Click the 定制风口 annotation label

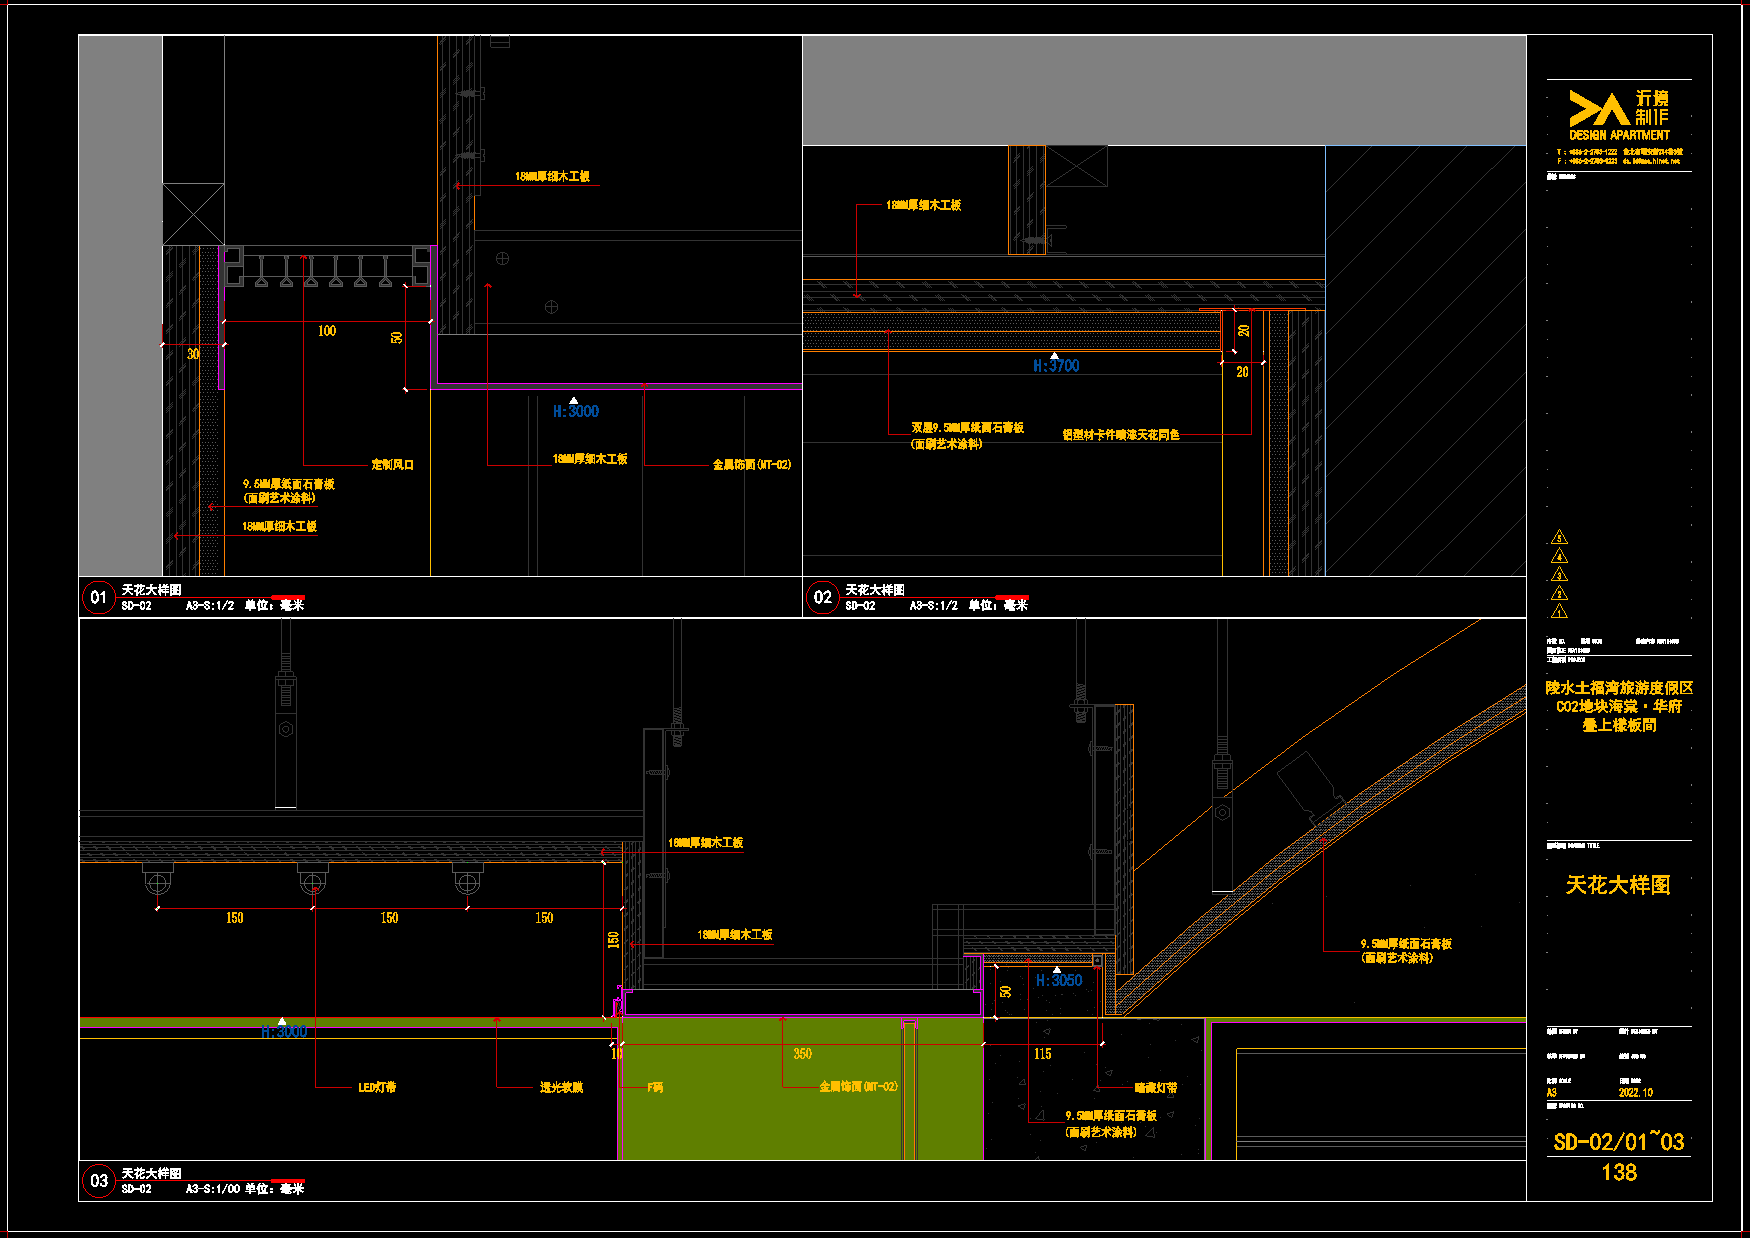[392, 464]
